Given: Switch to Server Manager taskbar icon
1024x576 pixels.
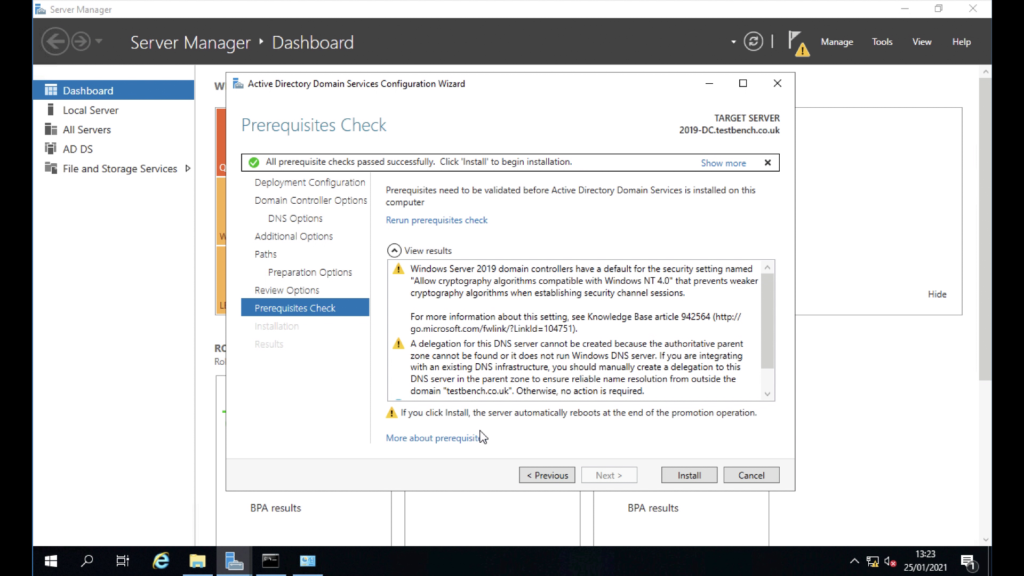Looking at the screenshot, I should [234, 561].
